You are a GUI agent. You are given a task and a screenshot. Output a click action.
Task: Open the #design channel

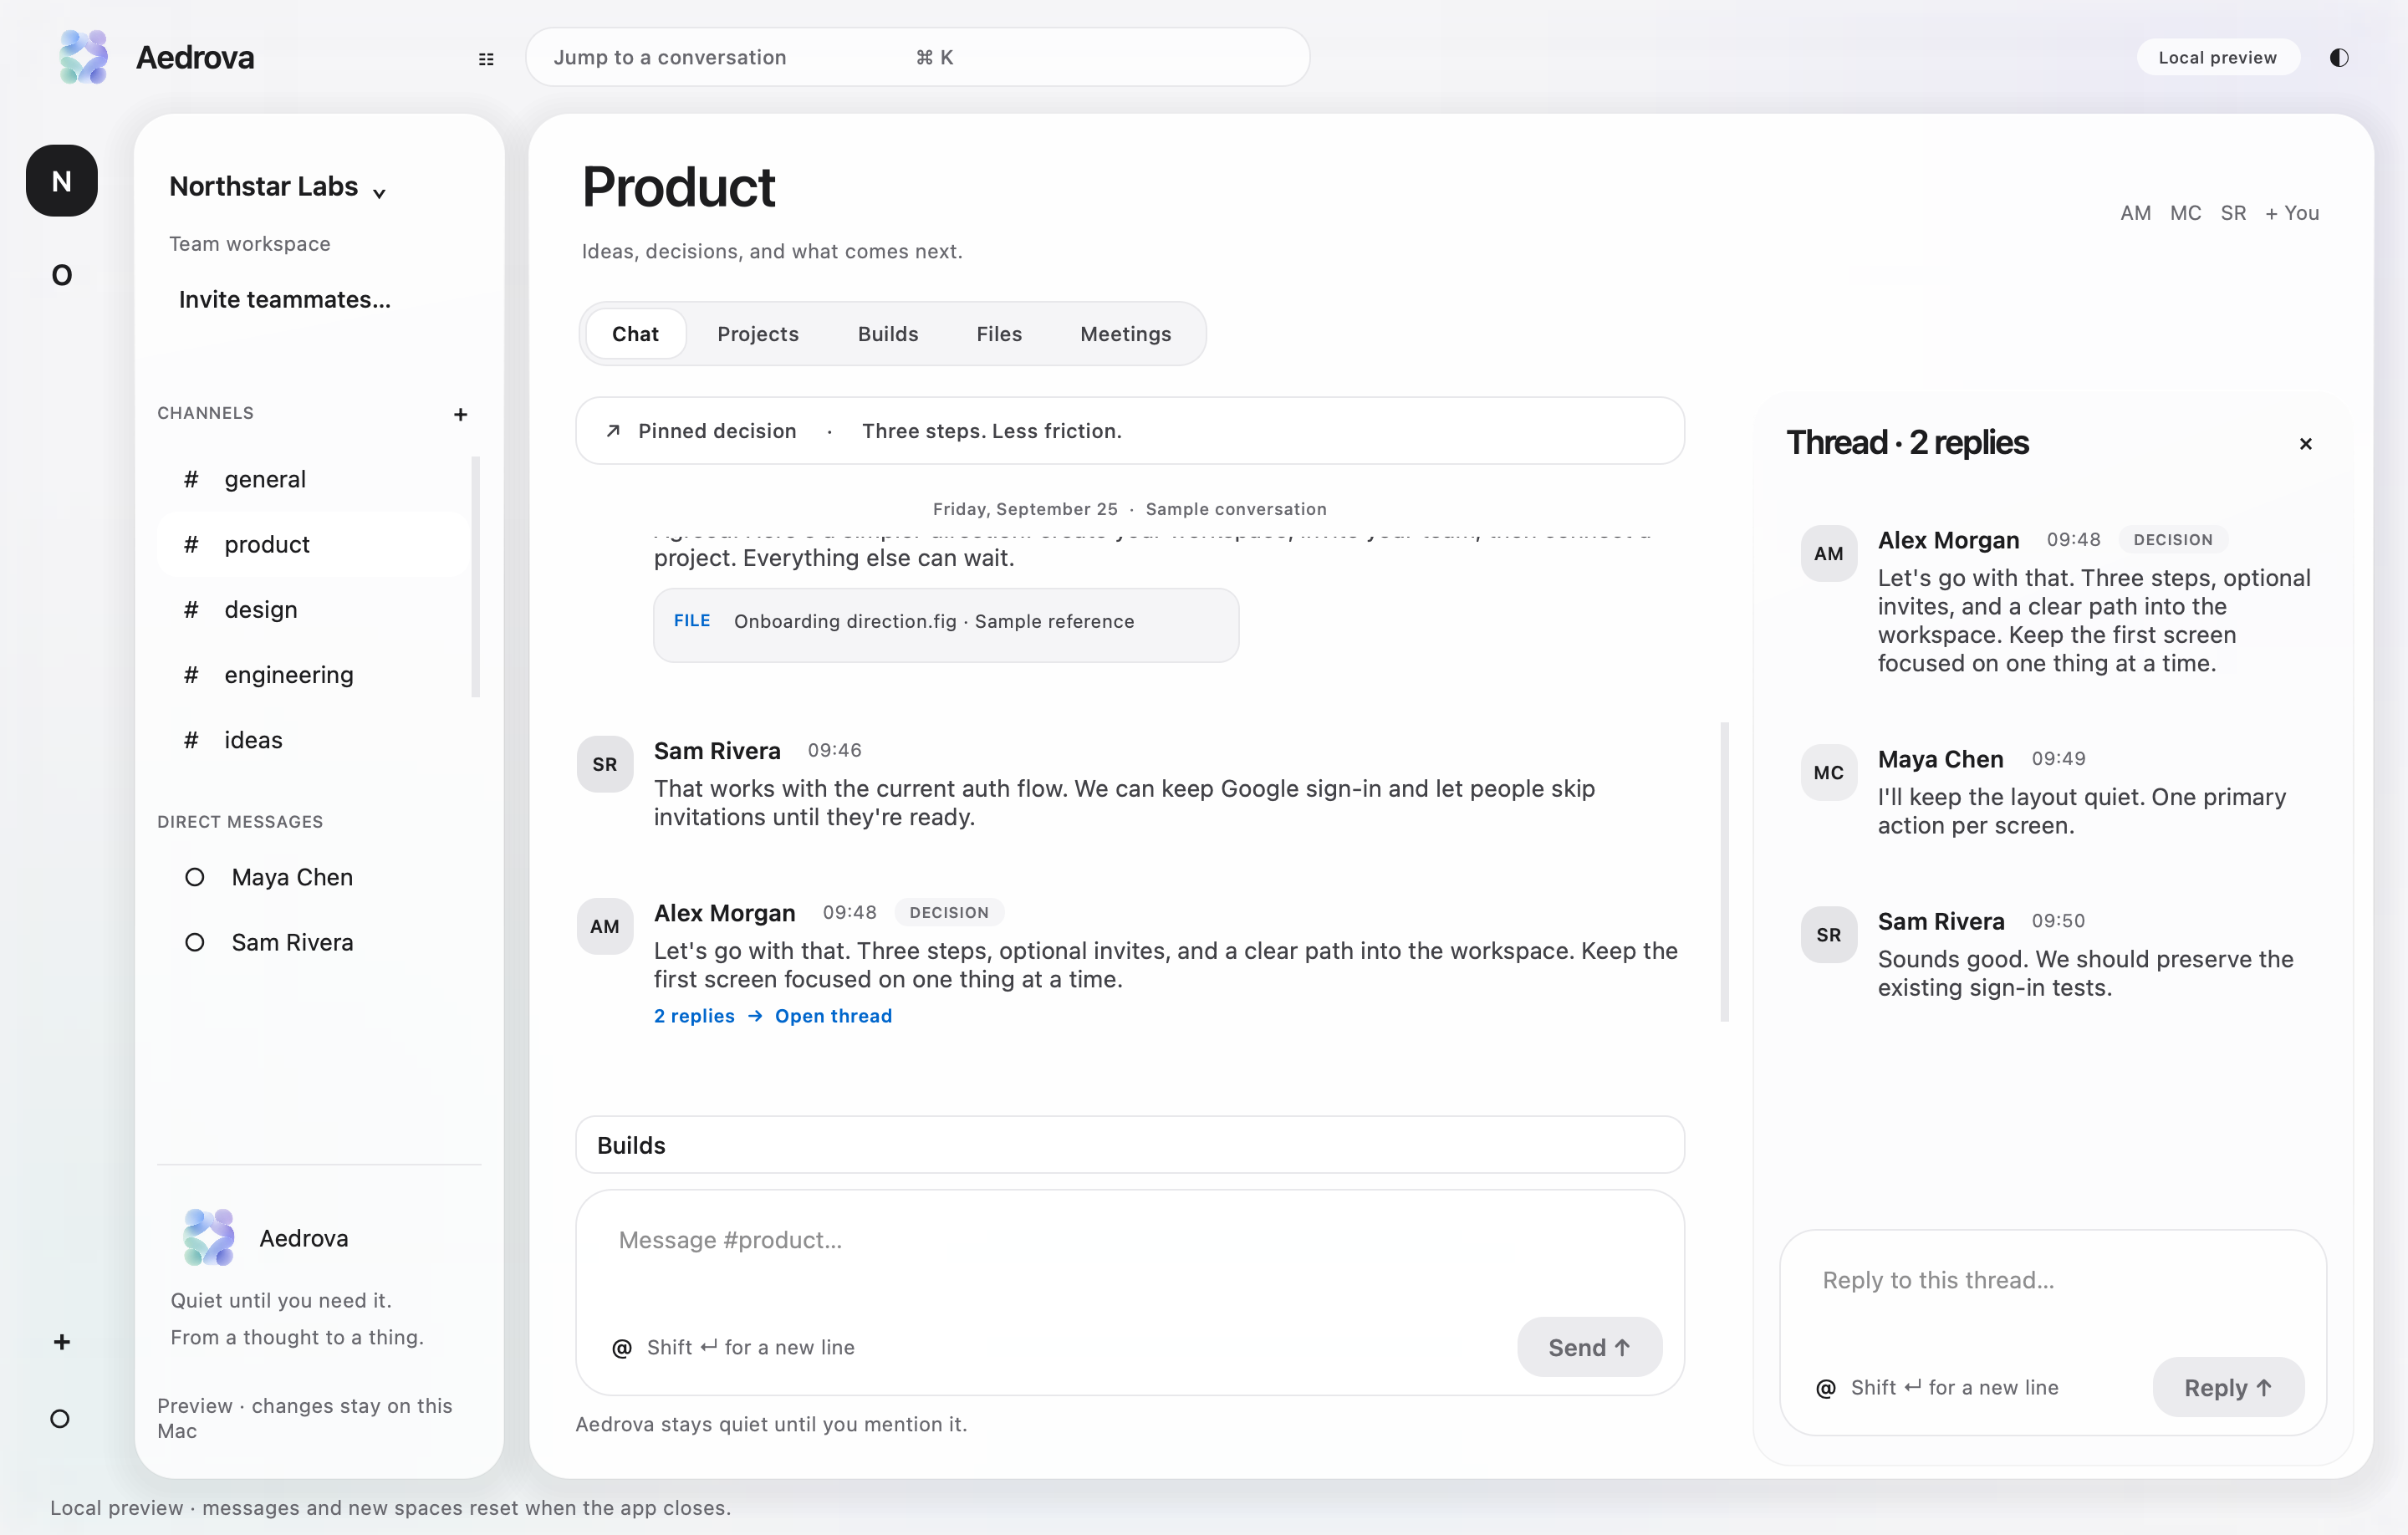[311, 610]
